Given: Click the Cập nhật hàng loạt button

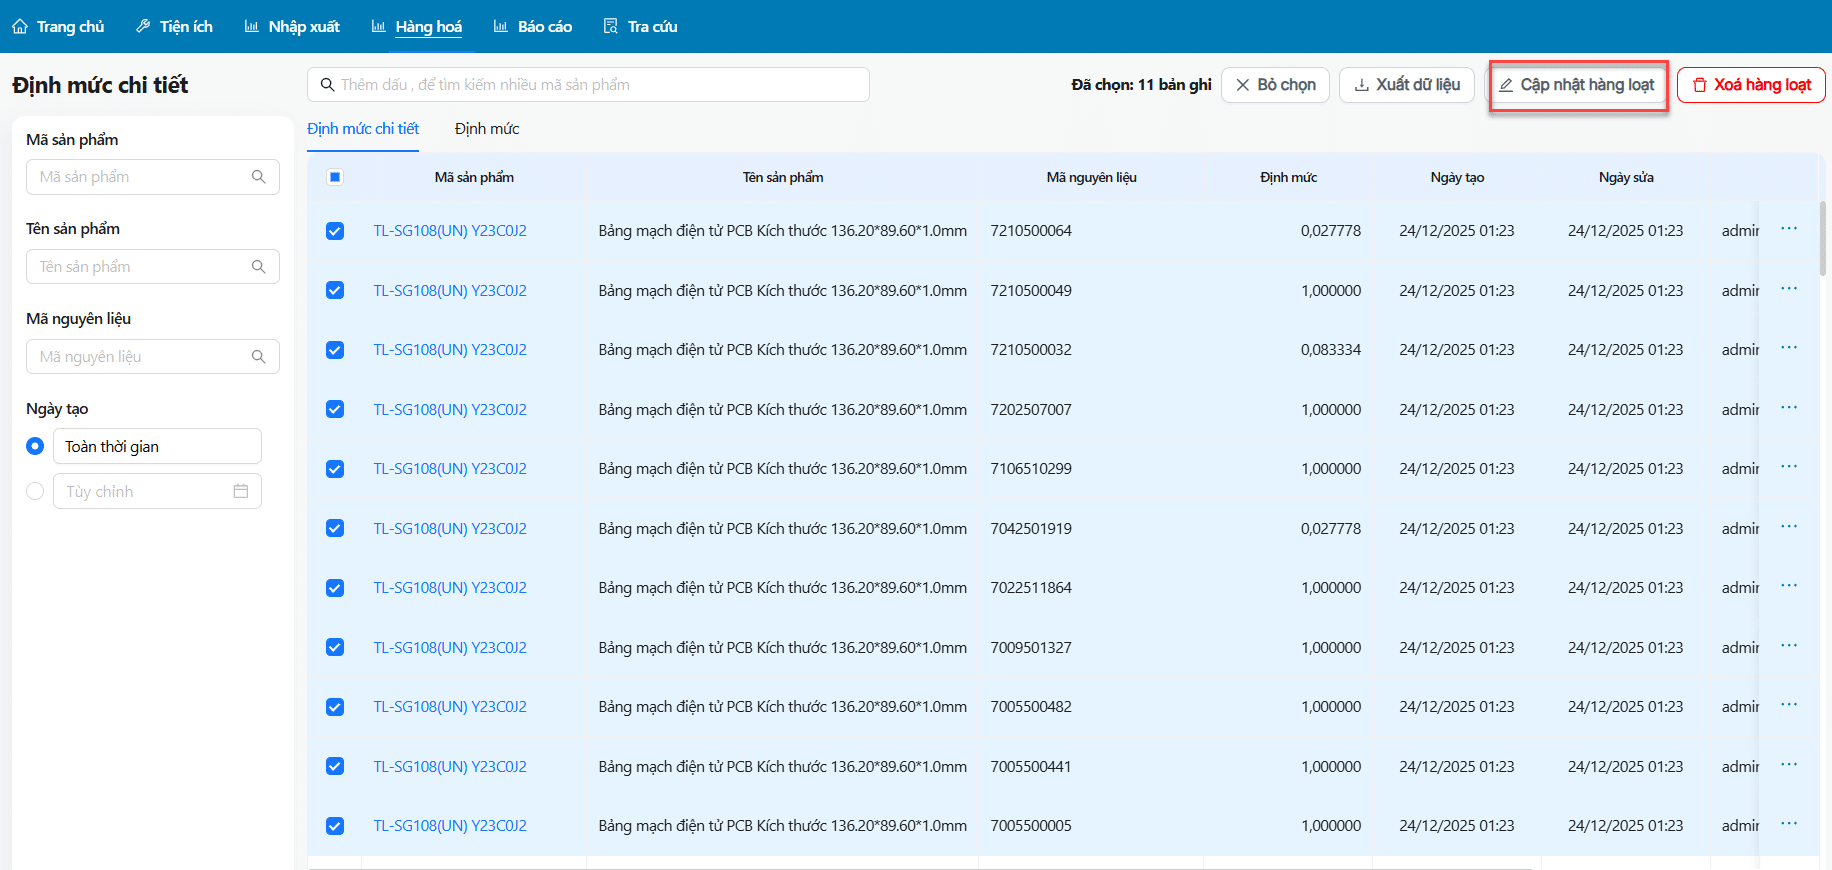Looking at the screenshot, I should pos(1577,85).
